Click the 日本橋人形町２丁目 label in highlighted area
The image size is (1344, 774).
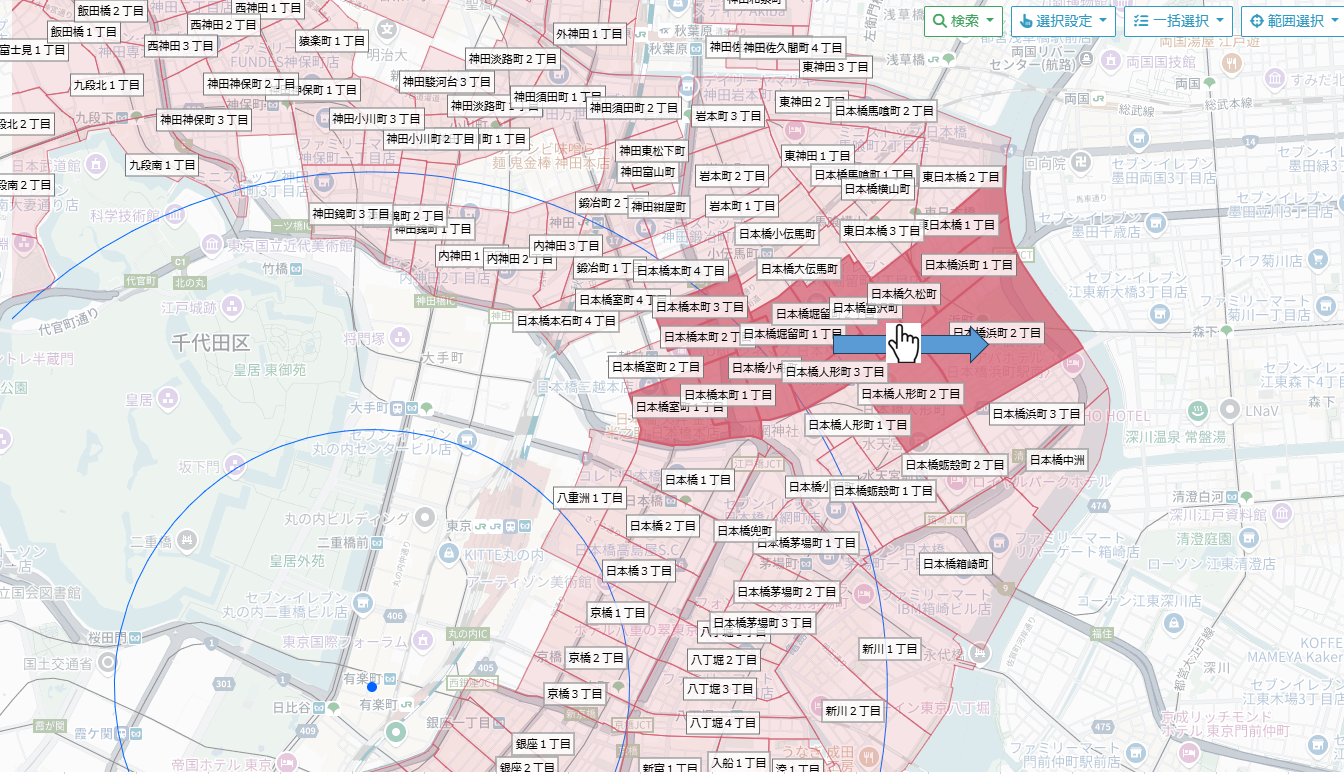(x=910, y=394)
